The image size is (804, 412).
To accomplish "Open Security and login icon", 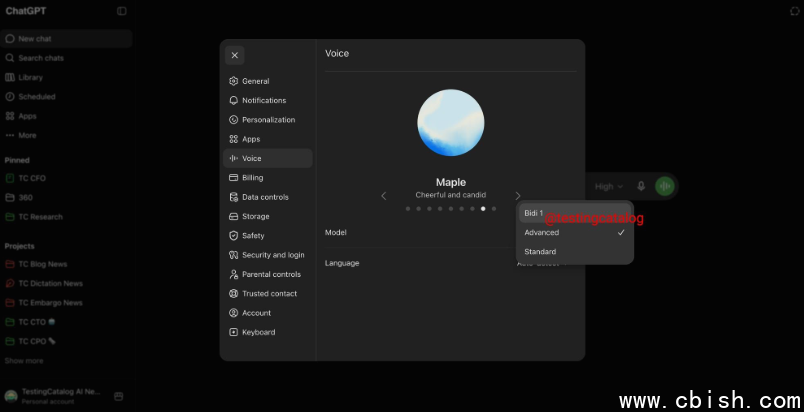I will [233, 255].
